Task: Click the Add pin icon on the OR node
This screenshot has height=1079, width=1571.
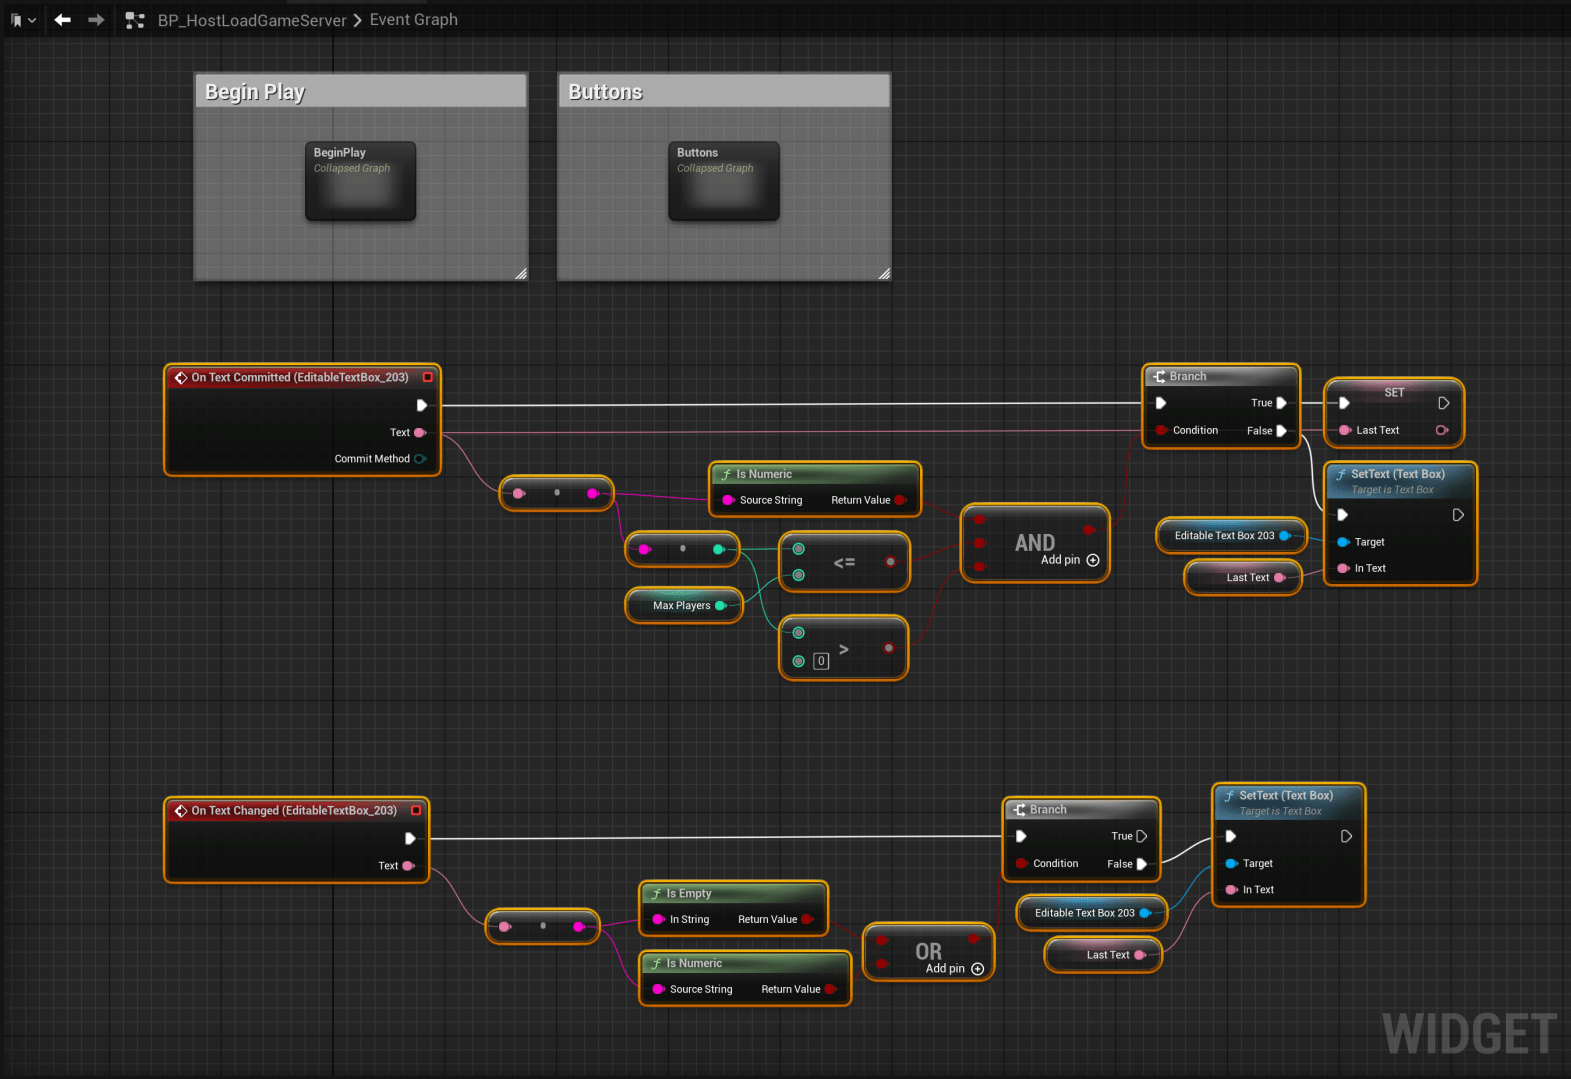Action: click(x=978, y=968)
